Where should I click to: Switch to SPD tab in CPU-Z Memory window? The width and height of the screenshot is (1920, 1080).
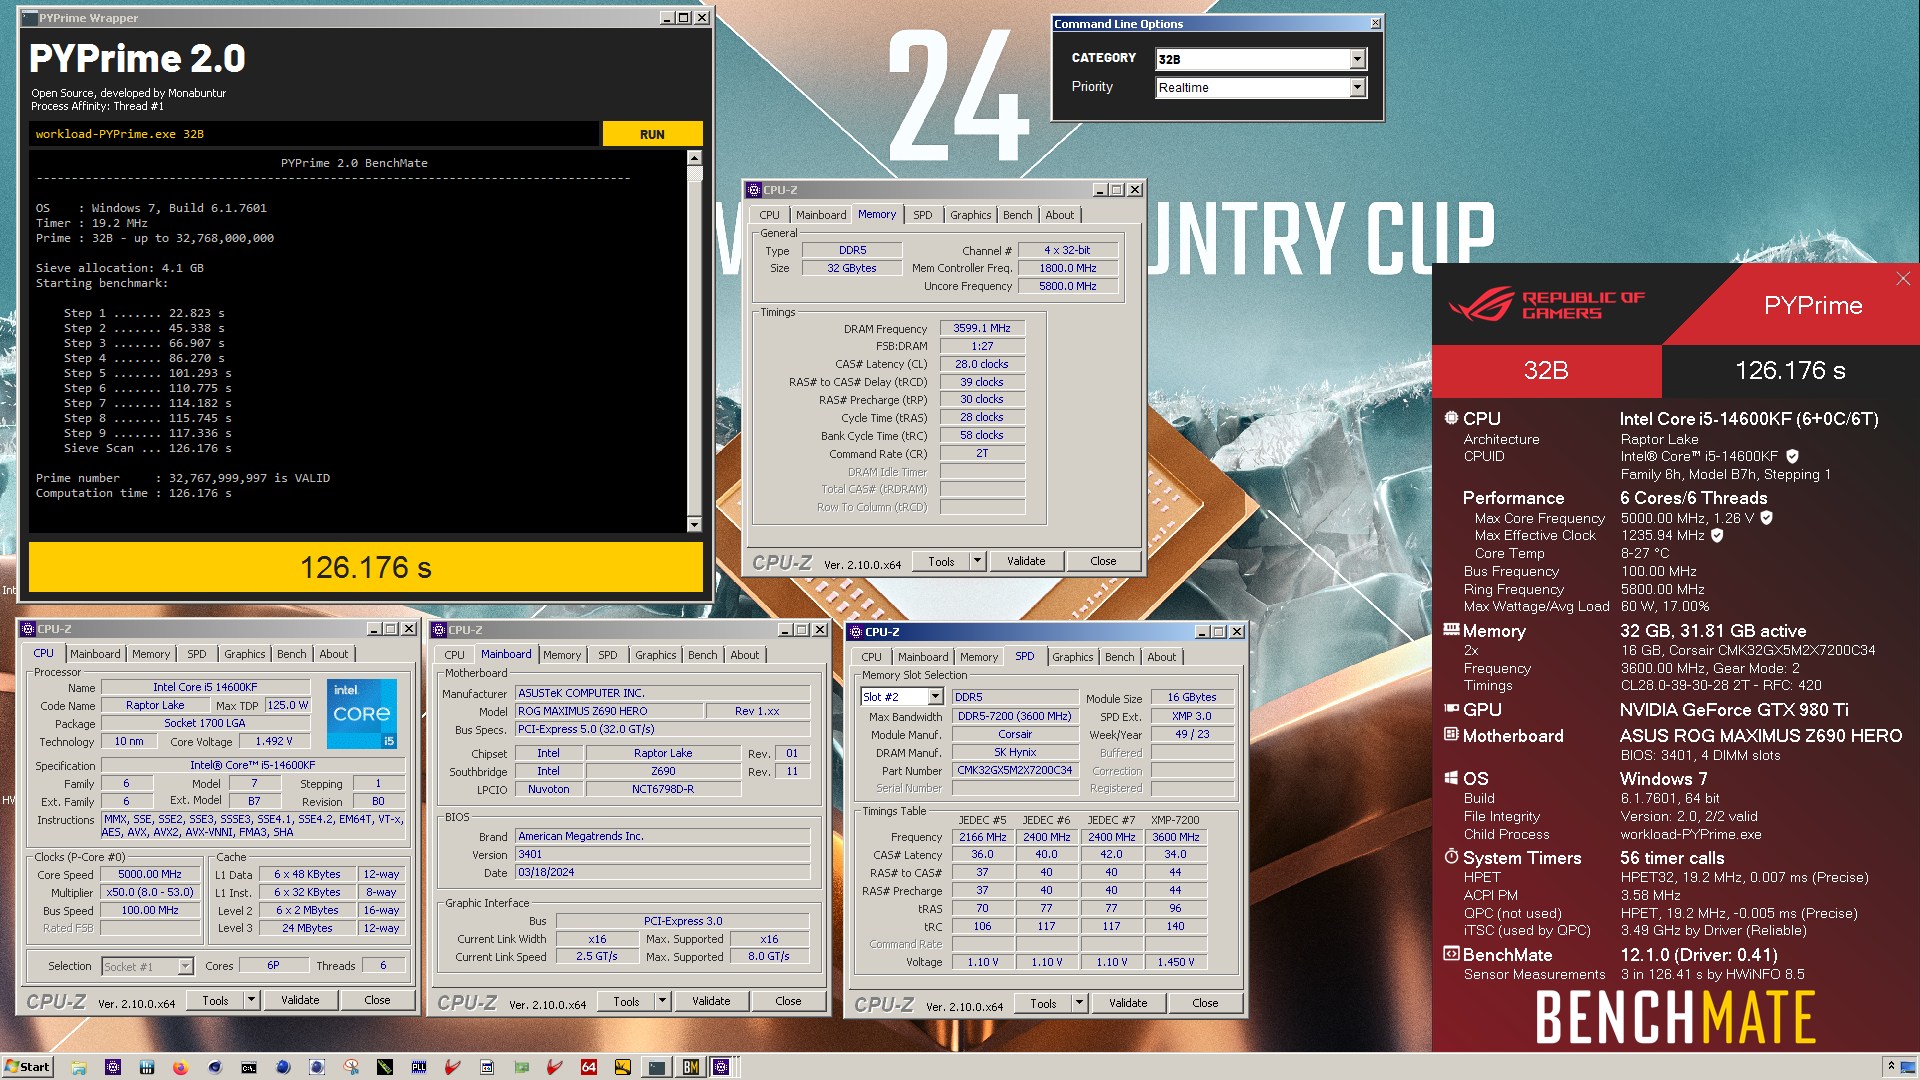tap(922, 215)
